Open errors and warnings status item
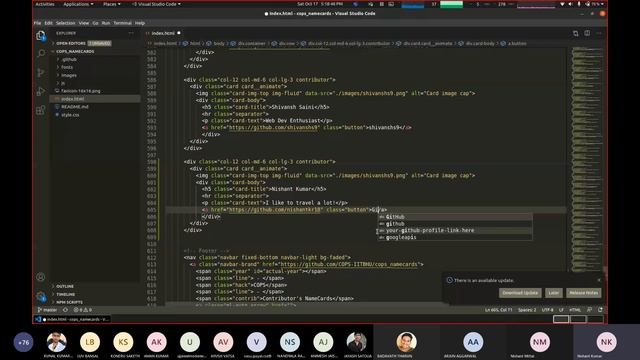Image resolution: width=640 pixels, height=360 pixels. pos(83,310)
